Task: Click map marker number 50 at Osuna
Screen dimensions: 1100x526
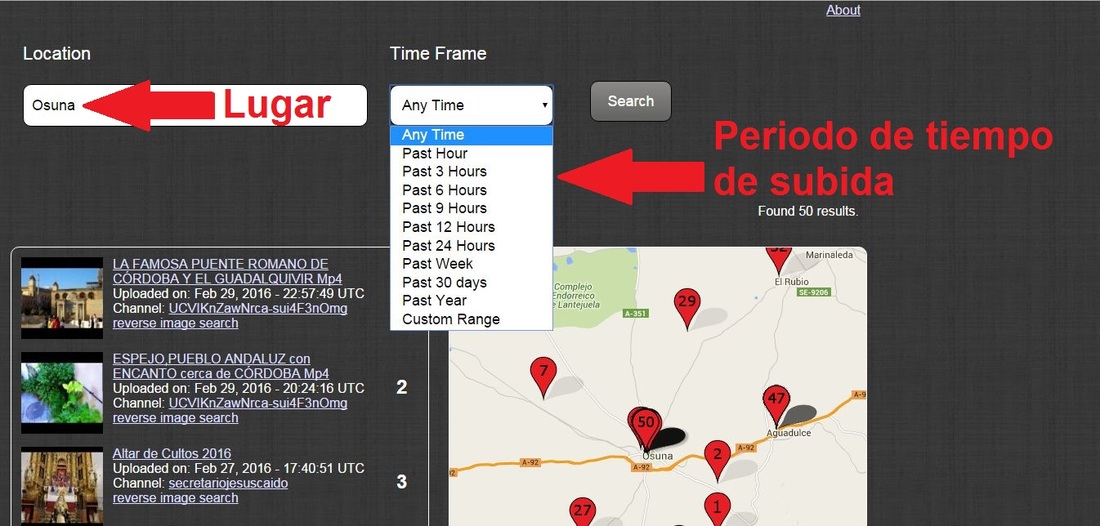Action: pos(647,426)
